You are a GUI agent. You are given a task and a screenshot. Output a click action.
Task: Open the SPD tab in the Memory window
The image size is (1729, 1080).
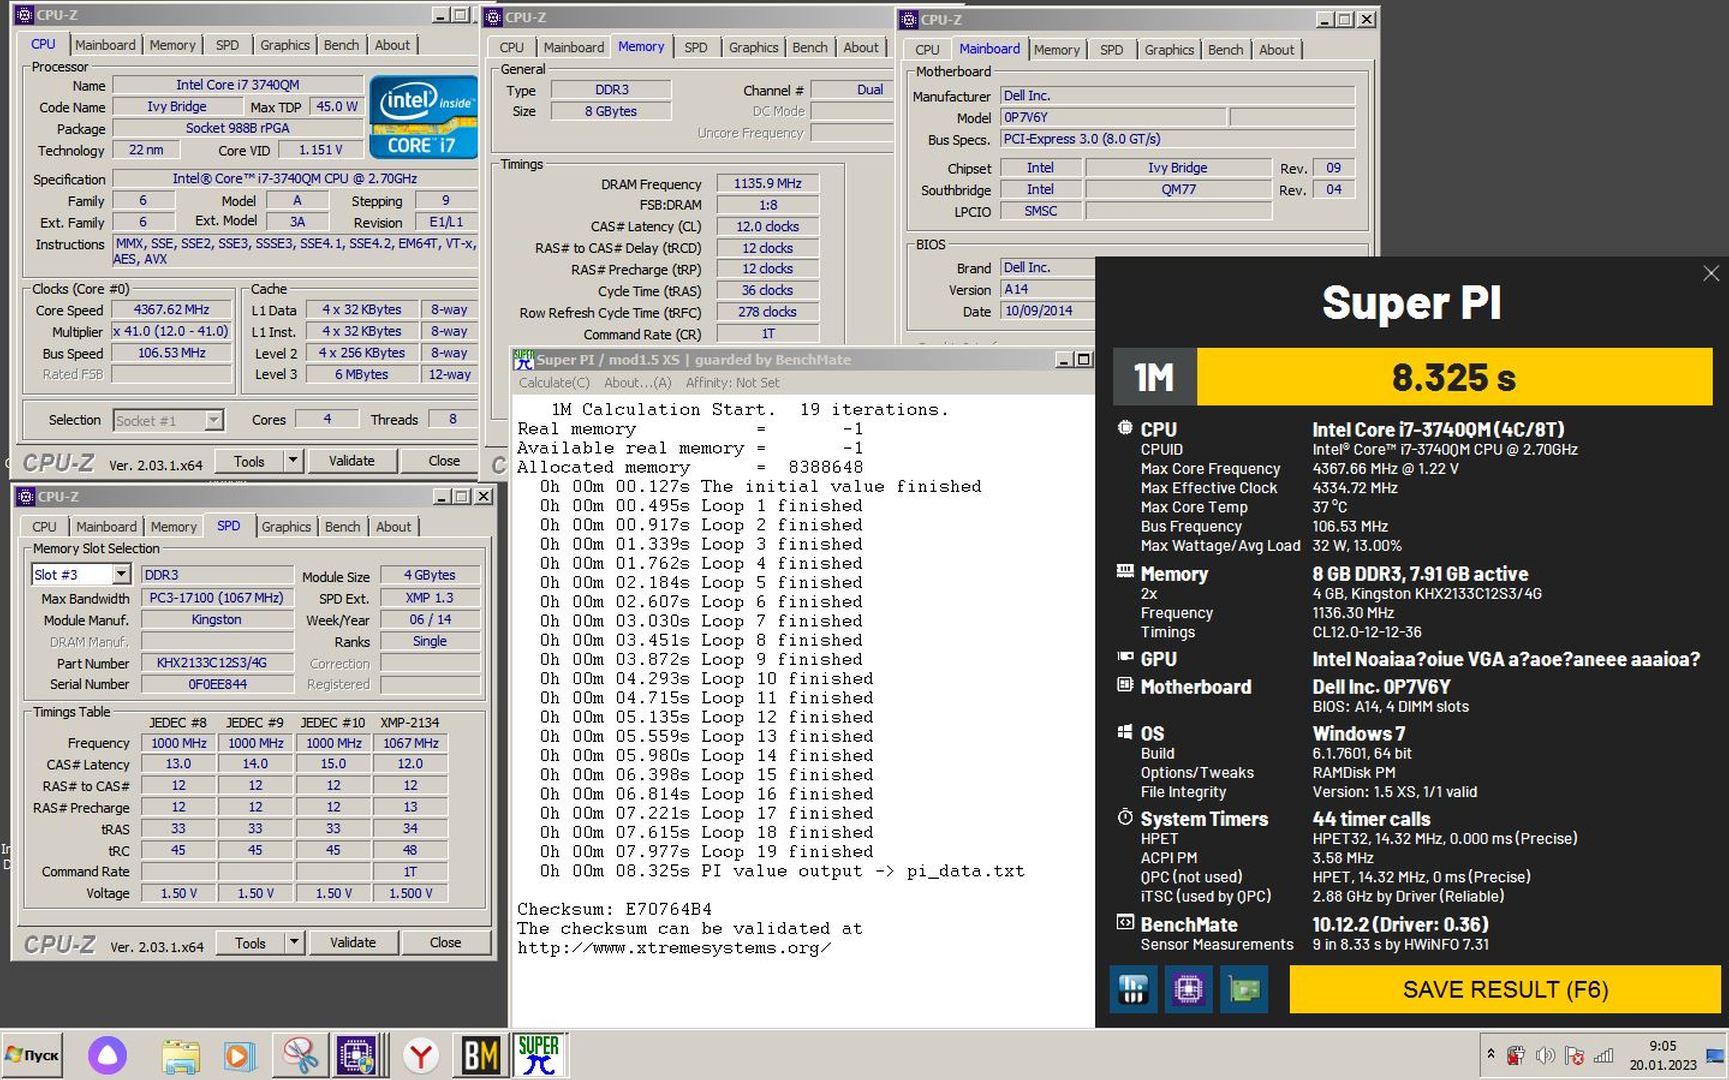click(696, 47)
